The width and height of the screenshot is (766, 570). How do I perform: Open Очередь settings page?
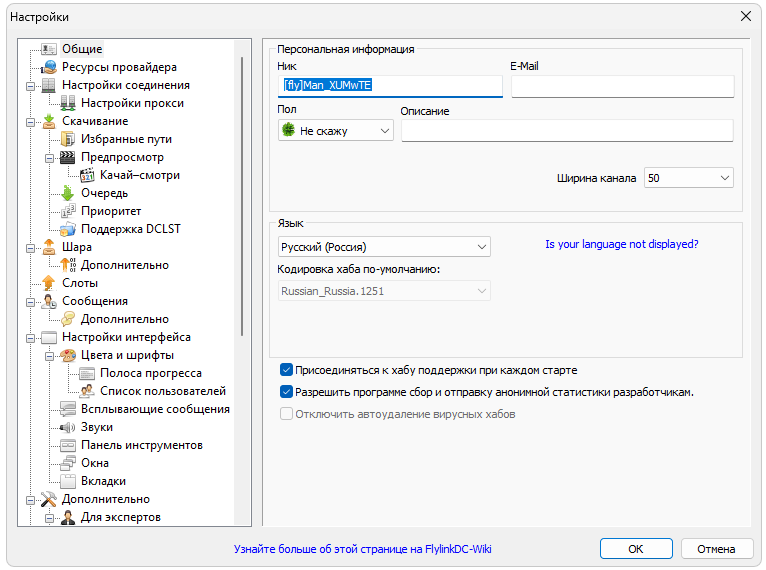105,193
